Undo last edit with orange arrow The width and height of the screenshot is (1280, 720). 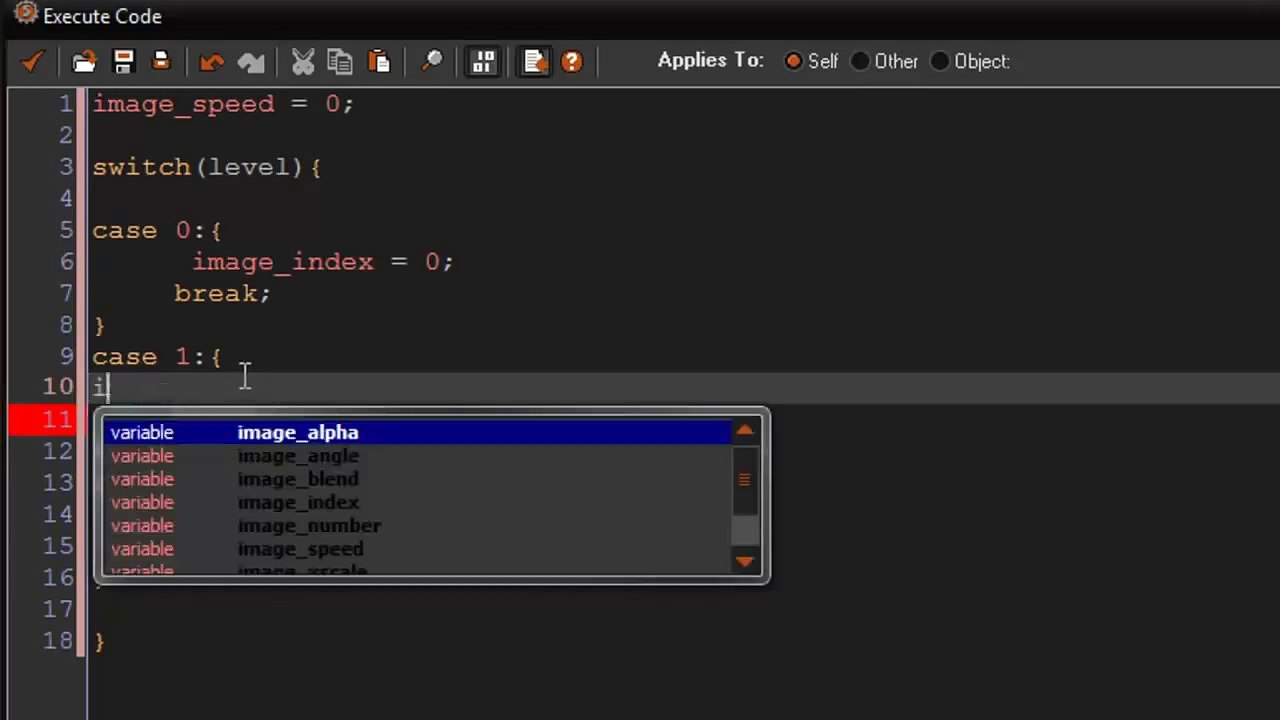211,62
